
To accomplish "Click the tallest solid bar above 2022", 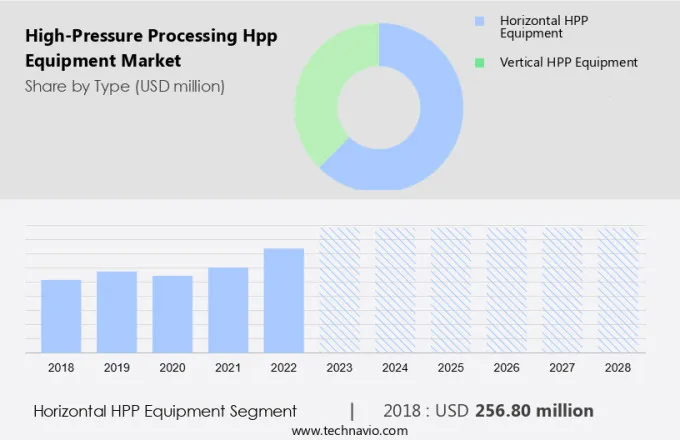I will 284,300.
